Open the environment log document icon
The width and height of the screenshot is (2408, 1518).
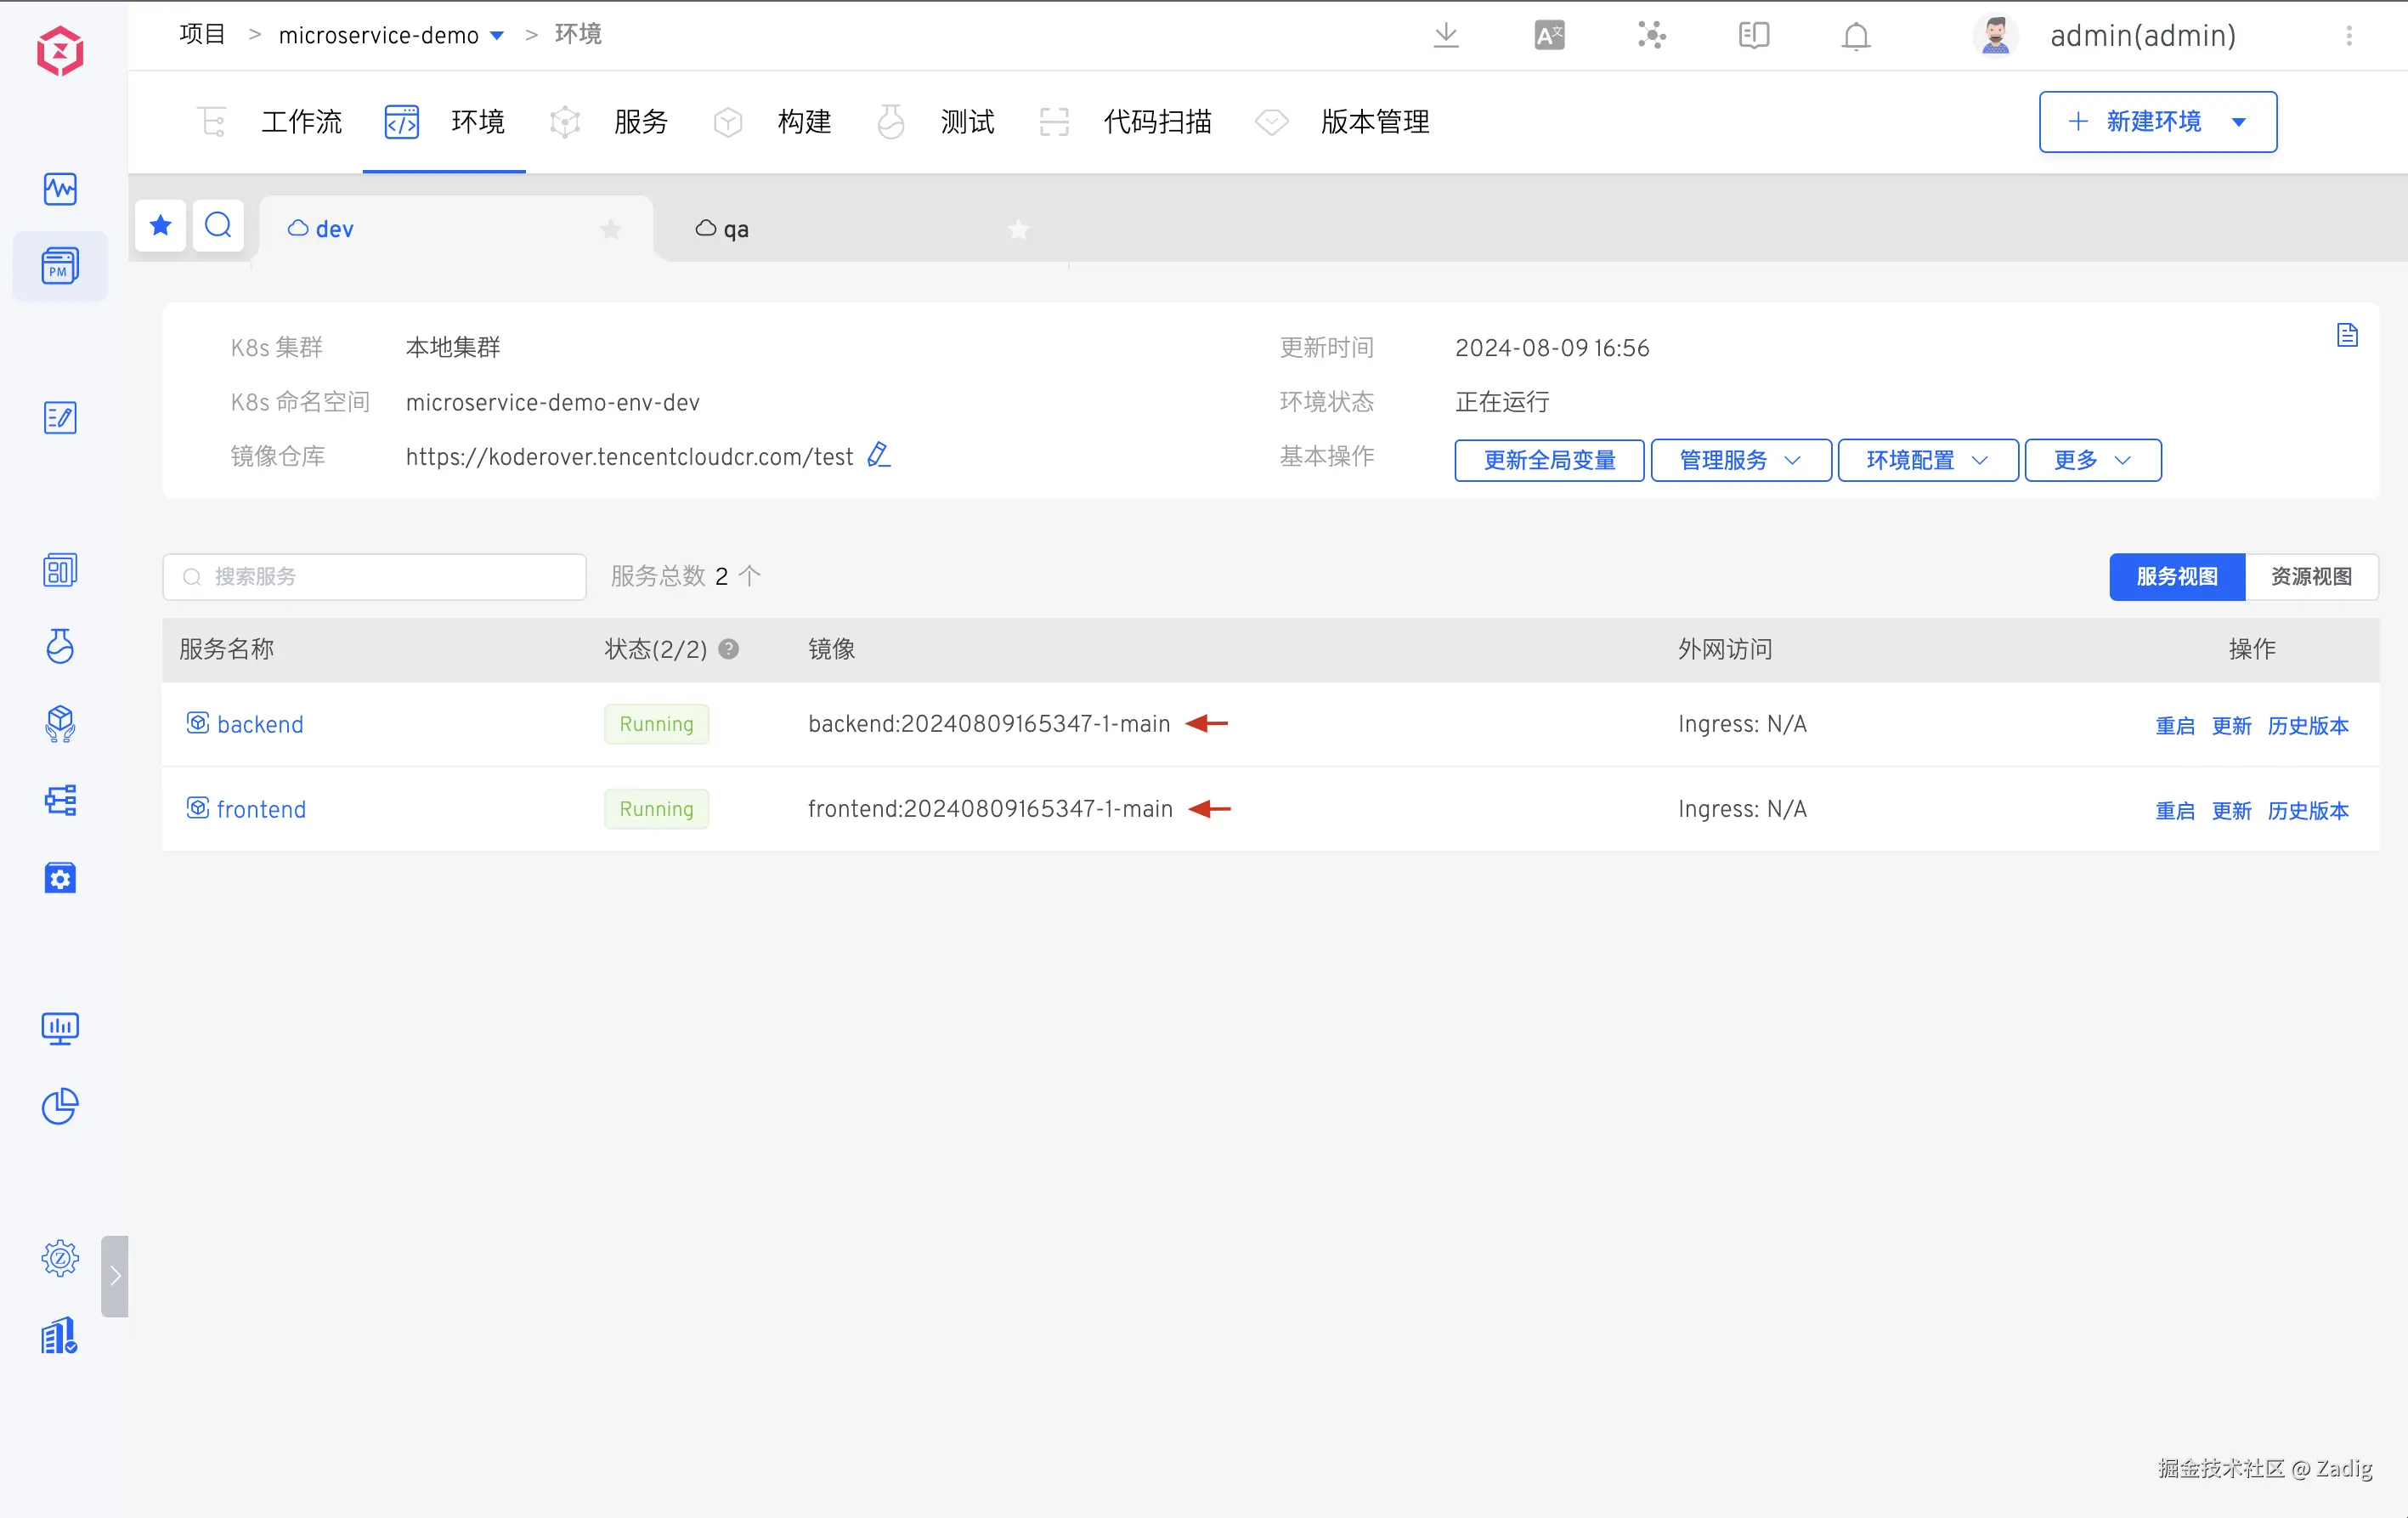pos(2347,336)
